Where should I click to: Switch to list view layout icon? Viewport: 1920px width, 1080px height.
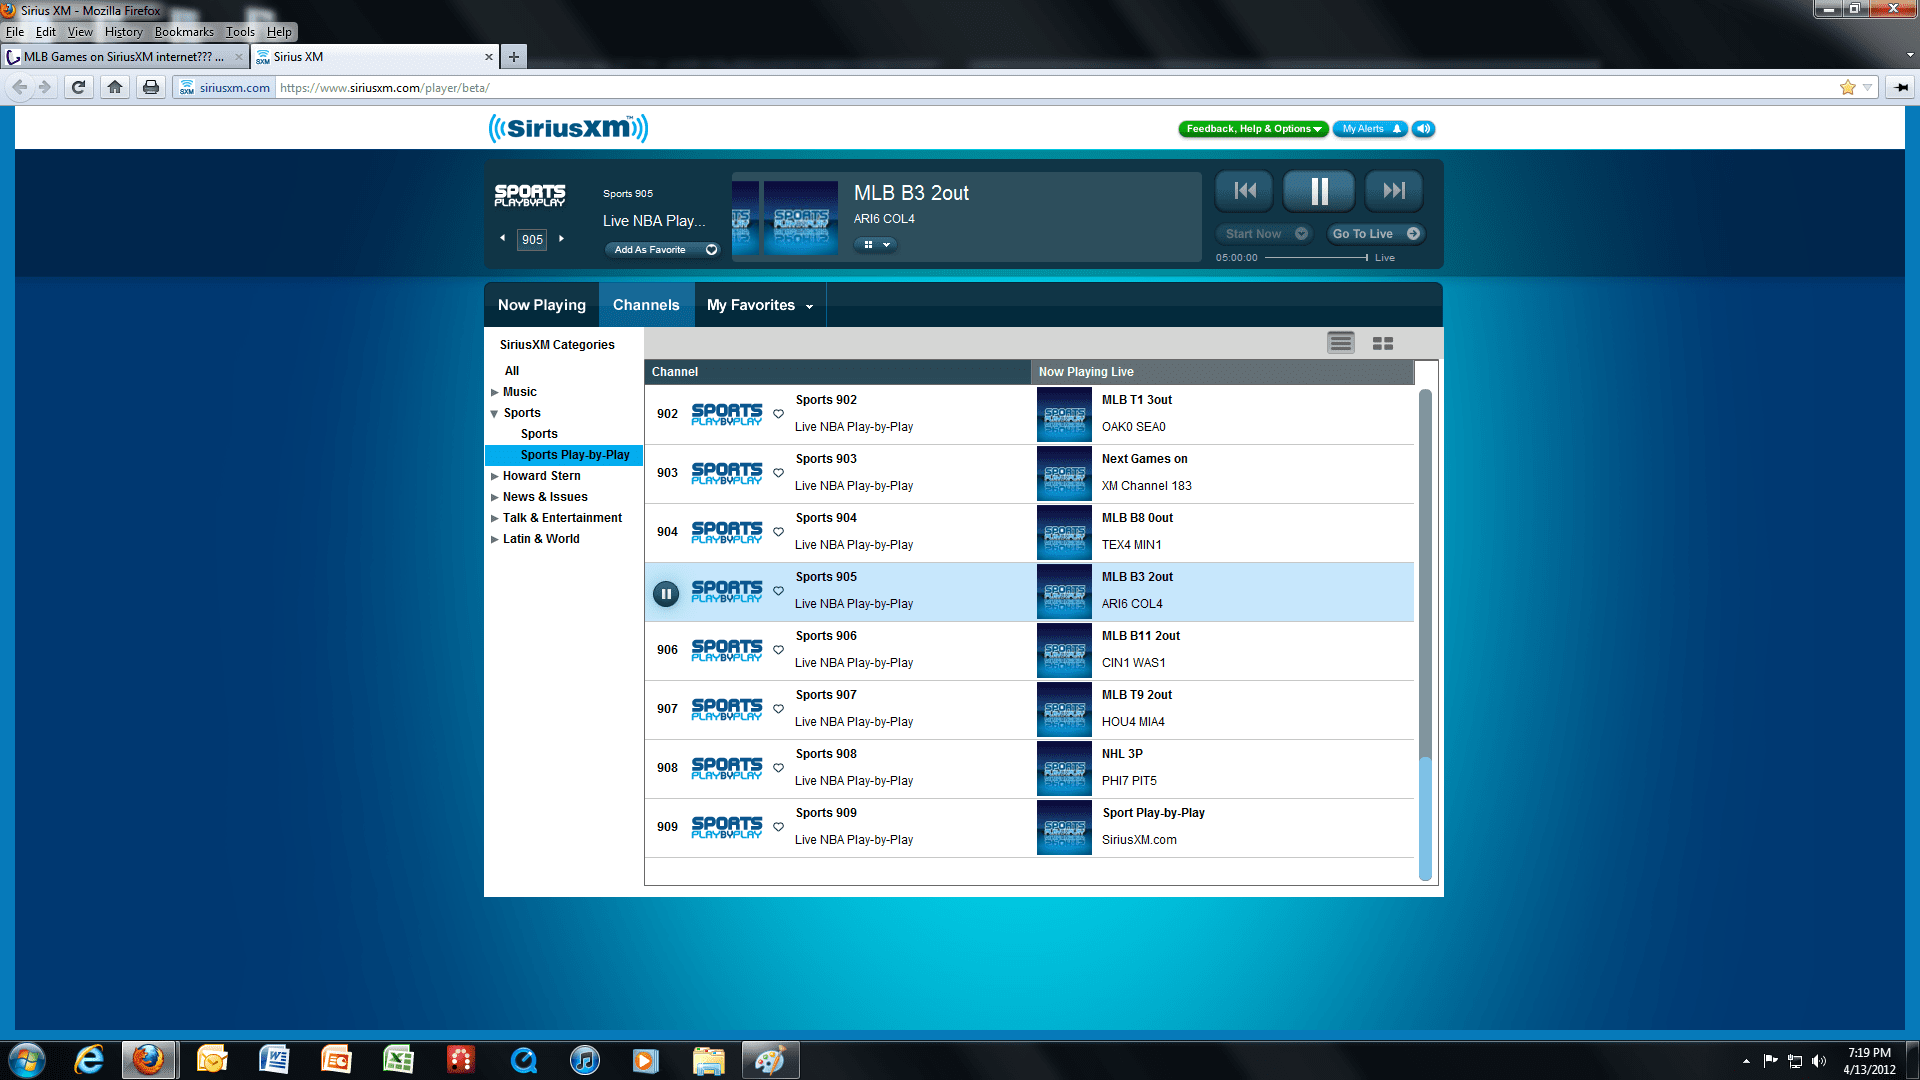coord(1340,343)
